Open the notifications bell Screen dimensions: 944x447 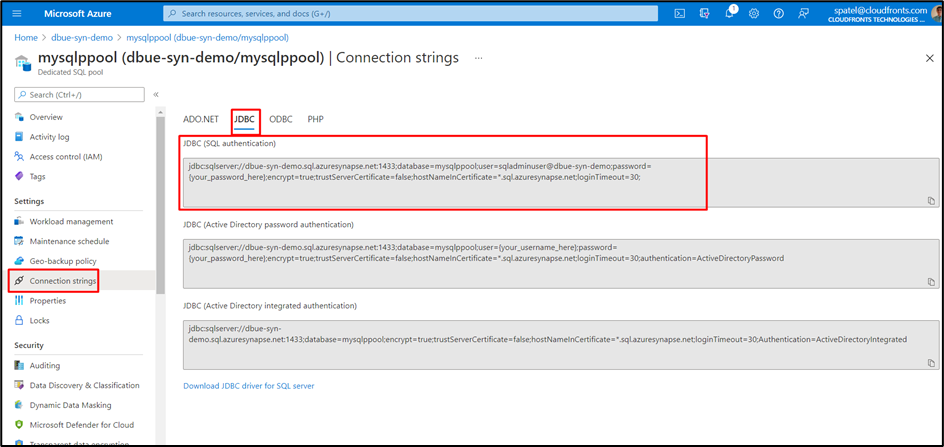pos(729,13)
